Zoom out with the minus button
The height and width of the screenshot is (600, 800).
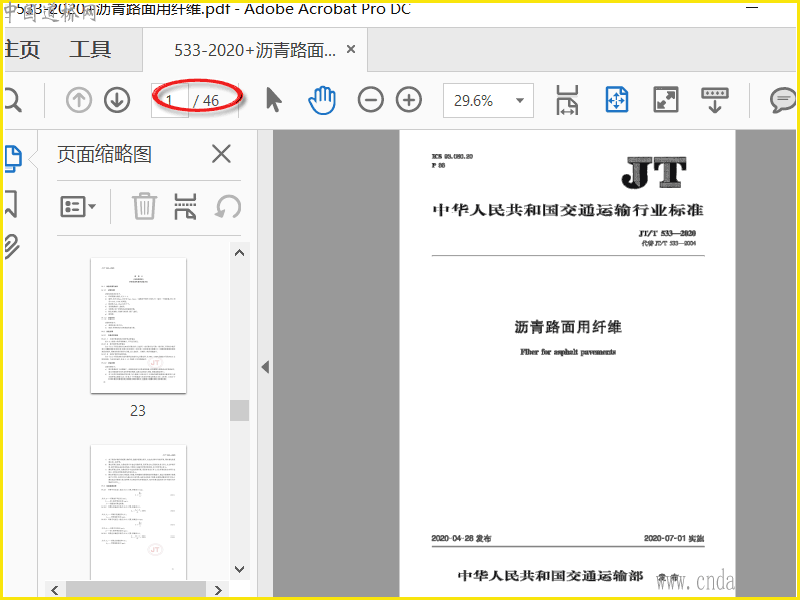click(x=370, y=100)
